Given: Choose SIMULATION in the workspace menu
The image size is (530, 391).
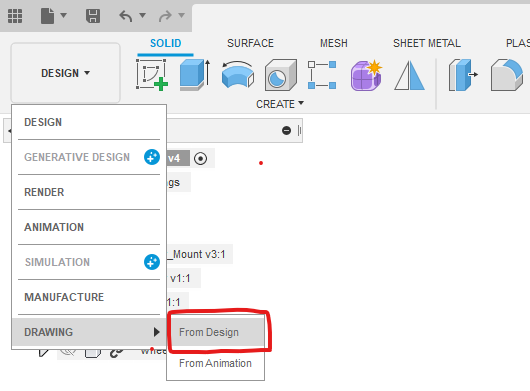Looking at the screenshot, I should (x=89, y=262).
